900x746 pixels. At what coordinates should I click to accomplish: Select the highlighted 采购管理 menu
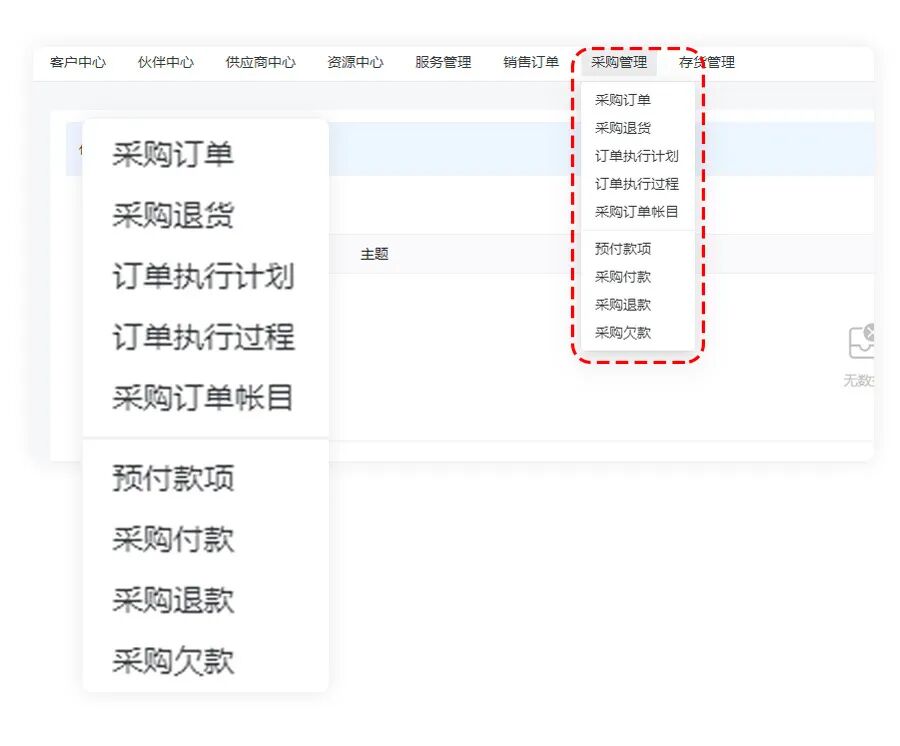[620, 62]
